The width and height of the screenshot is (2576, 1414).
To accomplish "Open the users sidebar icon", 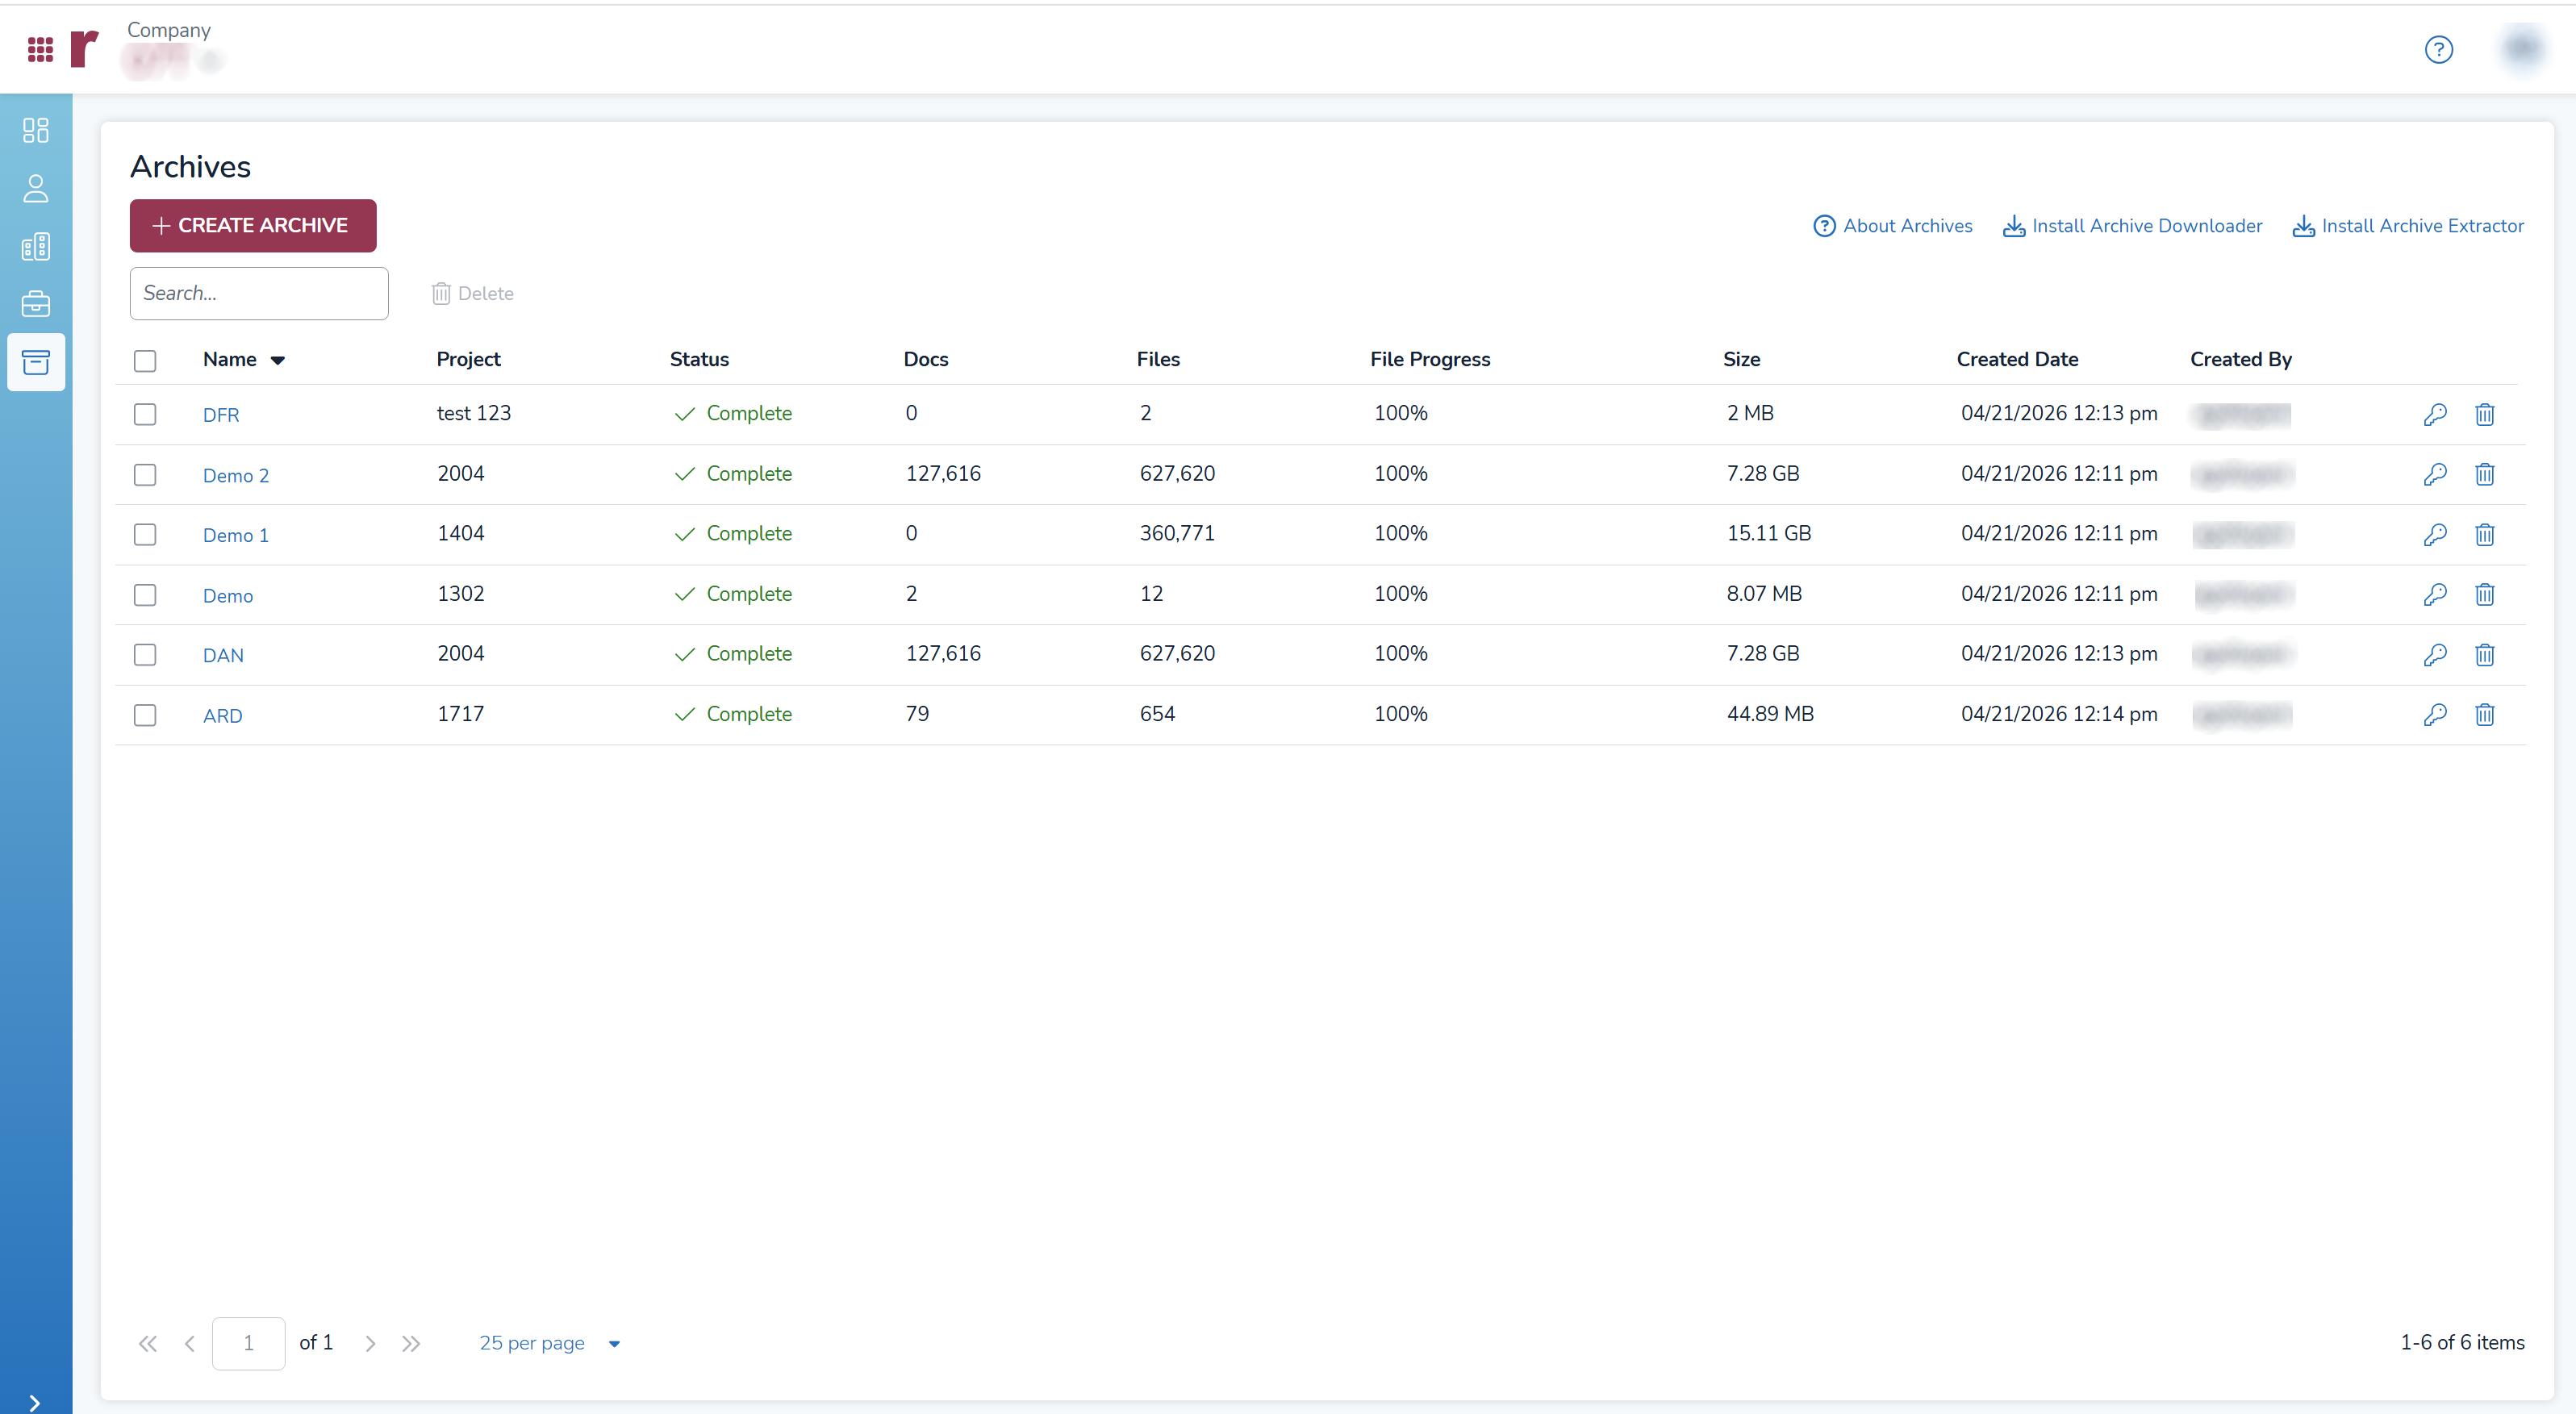I will tap(36, 188).
